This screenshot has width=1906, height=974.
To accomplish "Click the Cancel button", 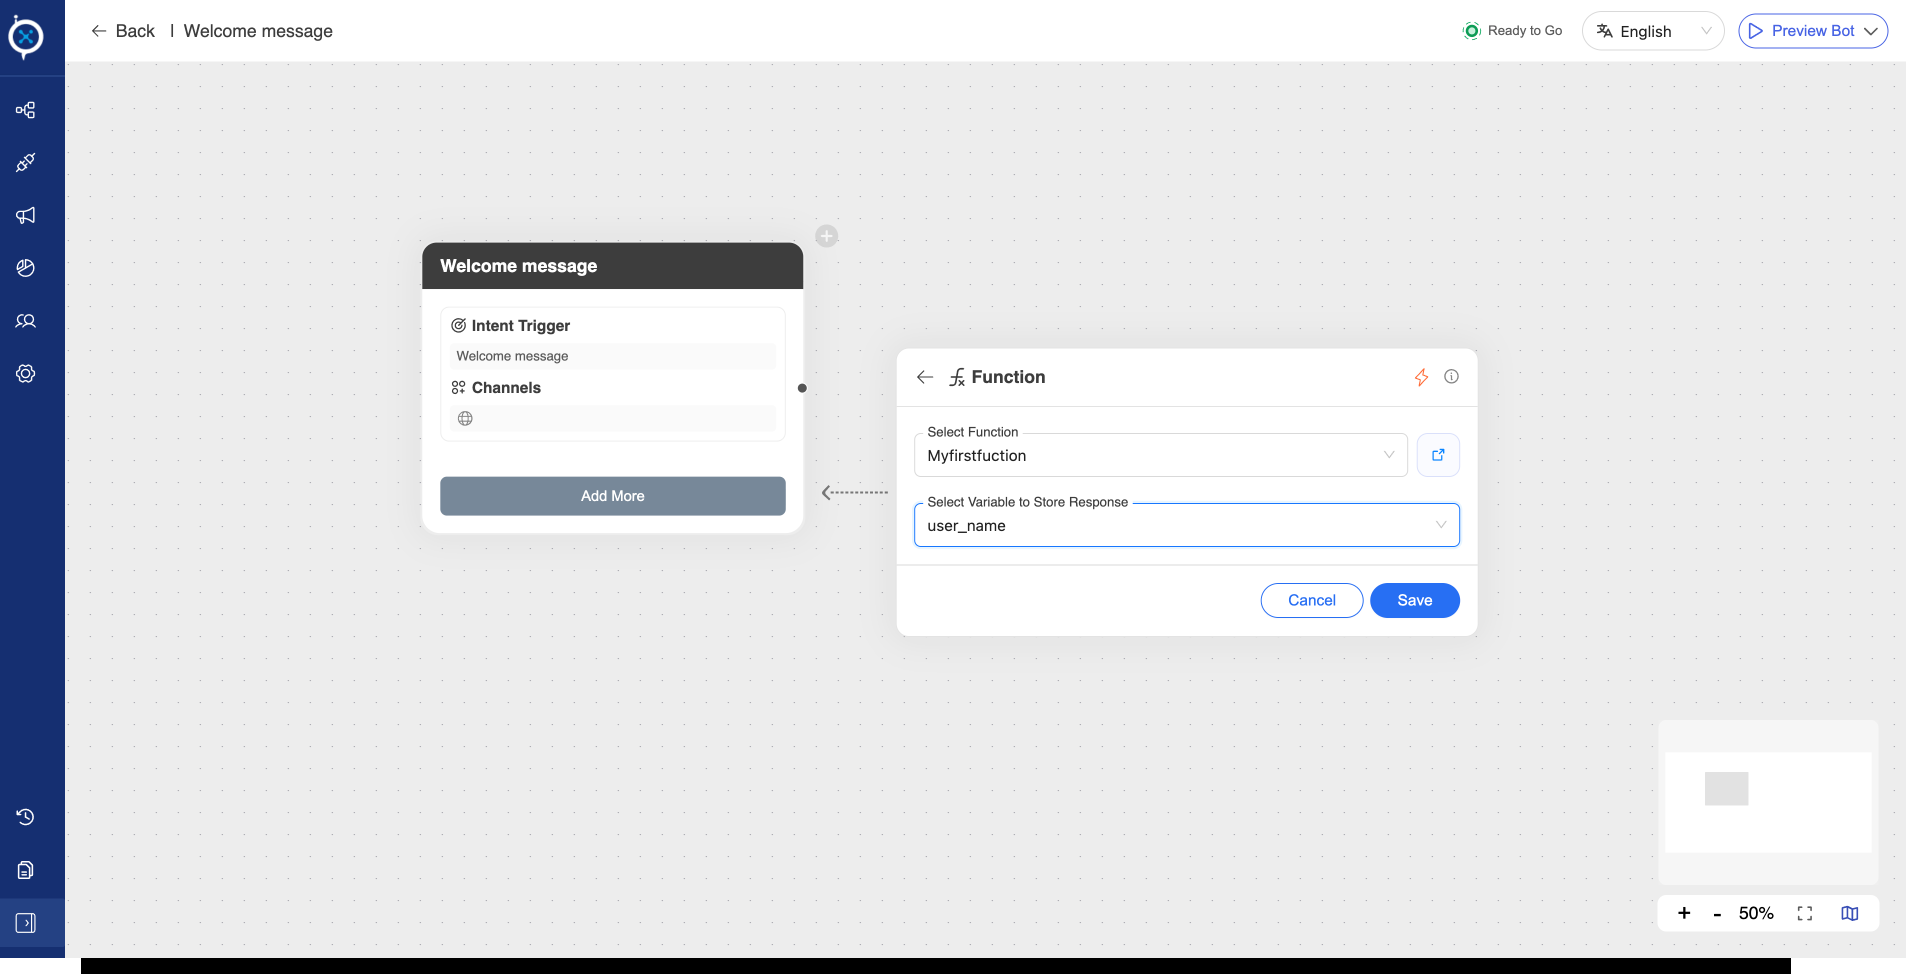I will (1311, 600).
